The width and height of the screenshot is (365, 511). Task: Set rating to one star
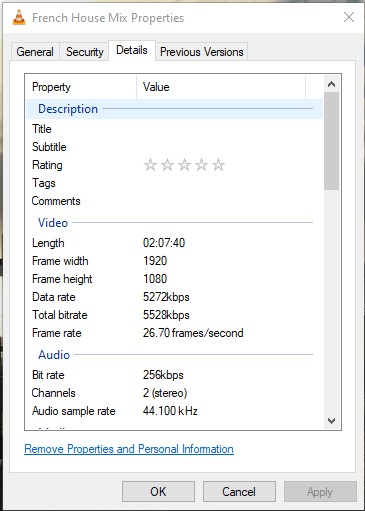click(x=150, y=165)
